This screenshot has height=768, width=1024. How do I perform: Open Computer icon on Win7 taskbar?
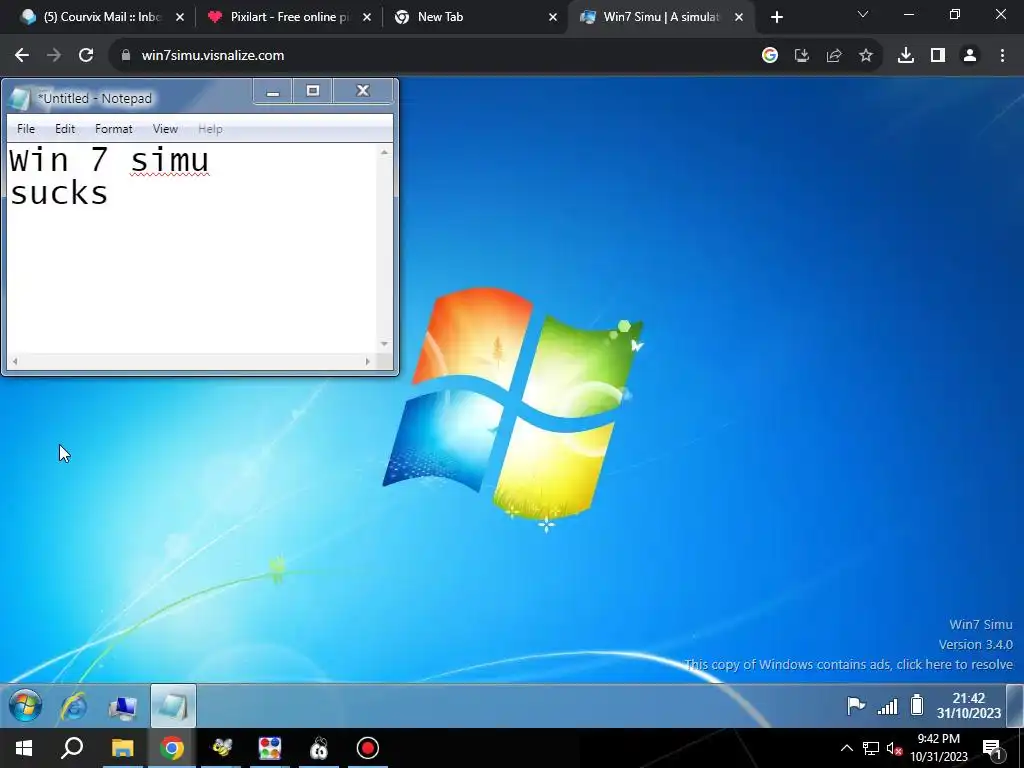click(123, 707)
